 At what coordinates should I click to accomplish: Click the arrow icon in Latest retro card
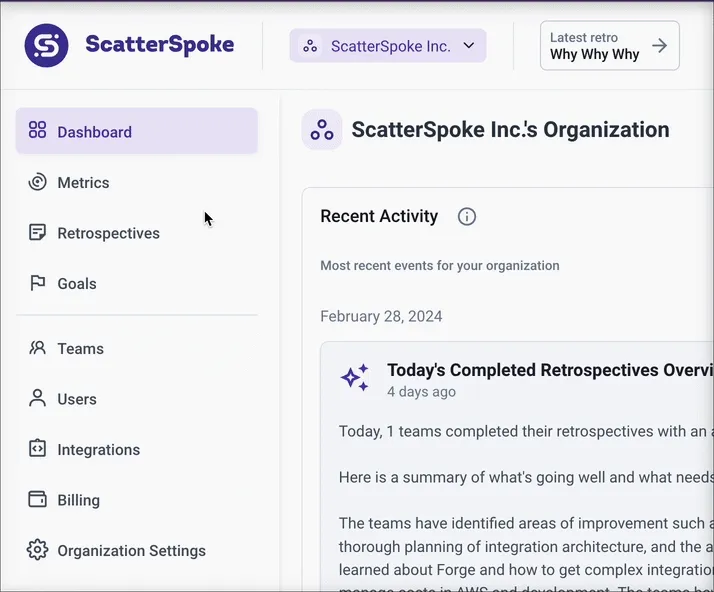tap(659, 46)
